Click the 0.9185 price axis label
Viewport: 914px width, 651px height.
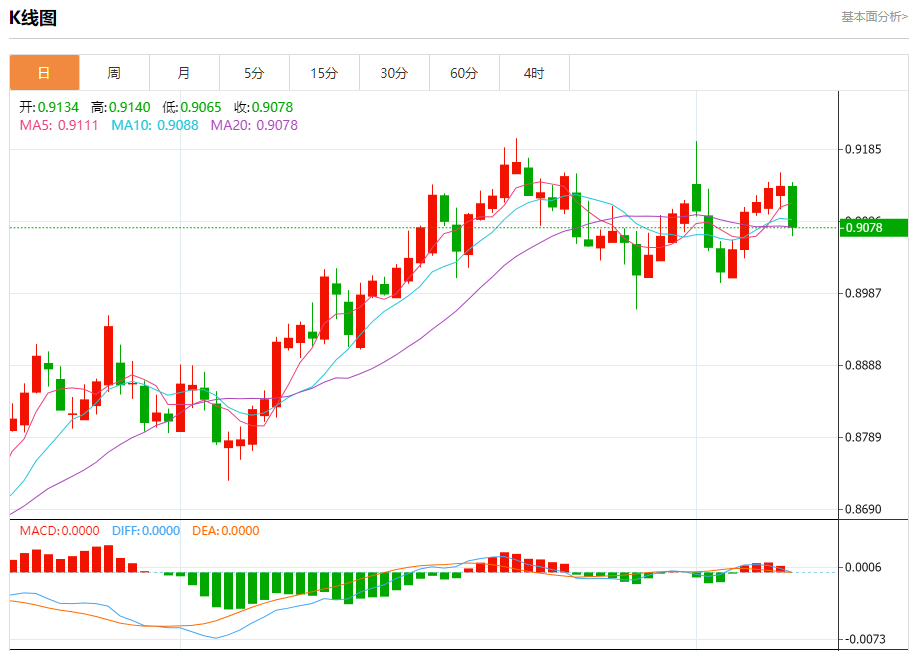pos(863,149)
